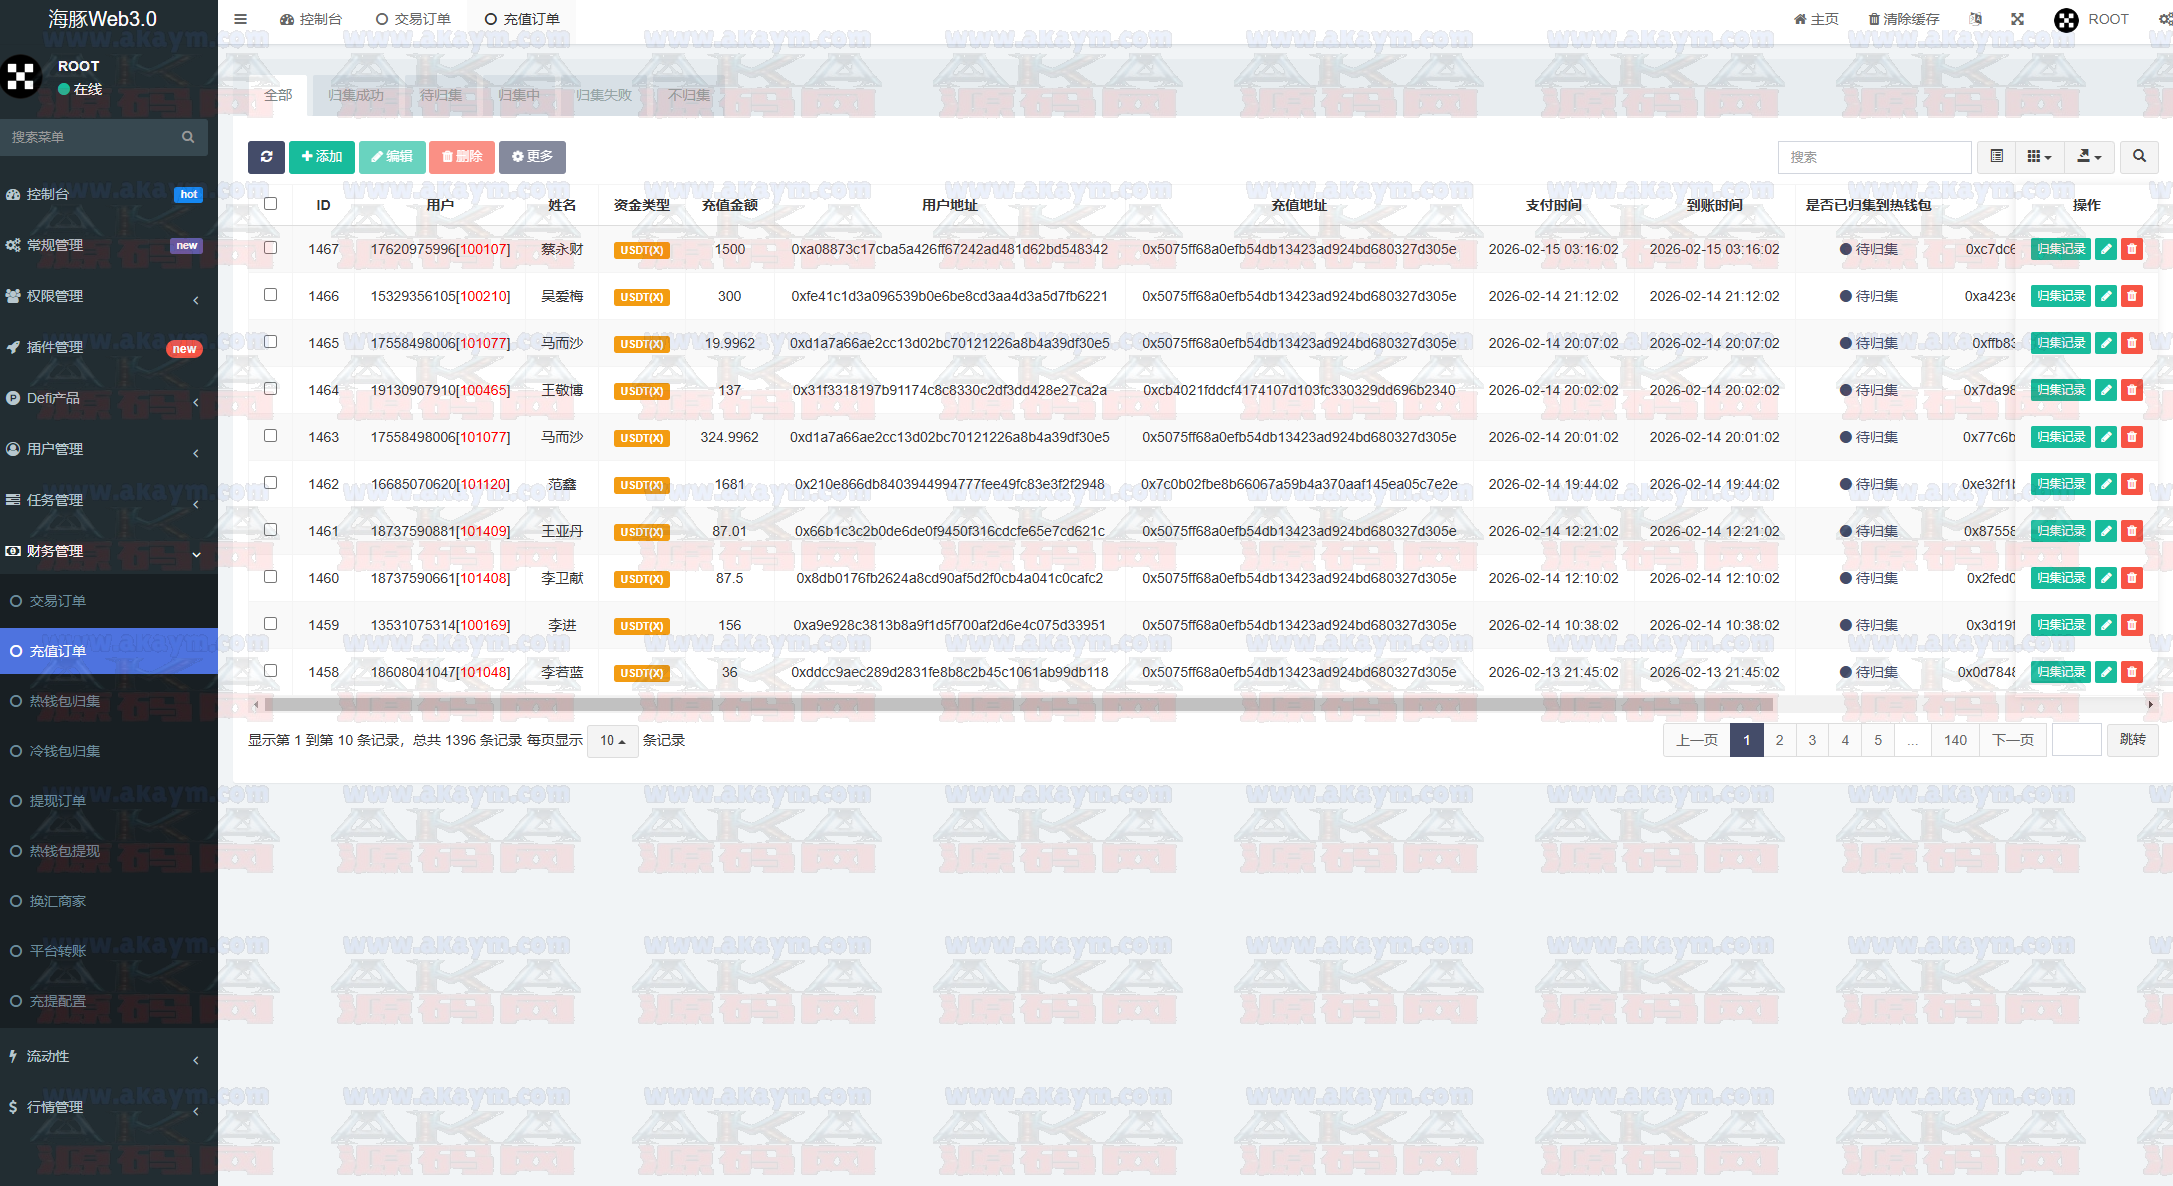Check the box for record 1467

point(270,248)
